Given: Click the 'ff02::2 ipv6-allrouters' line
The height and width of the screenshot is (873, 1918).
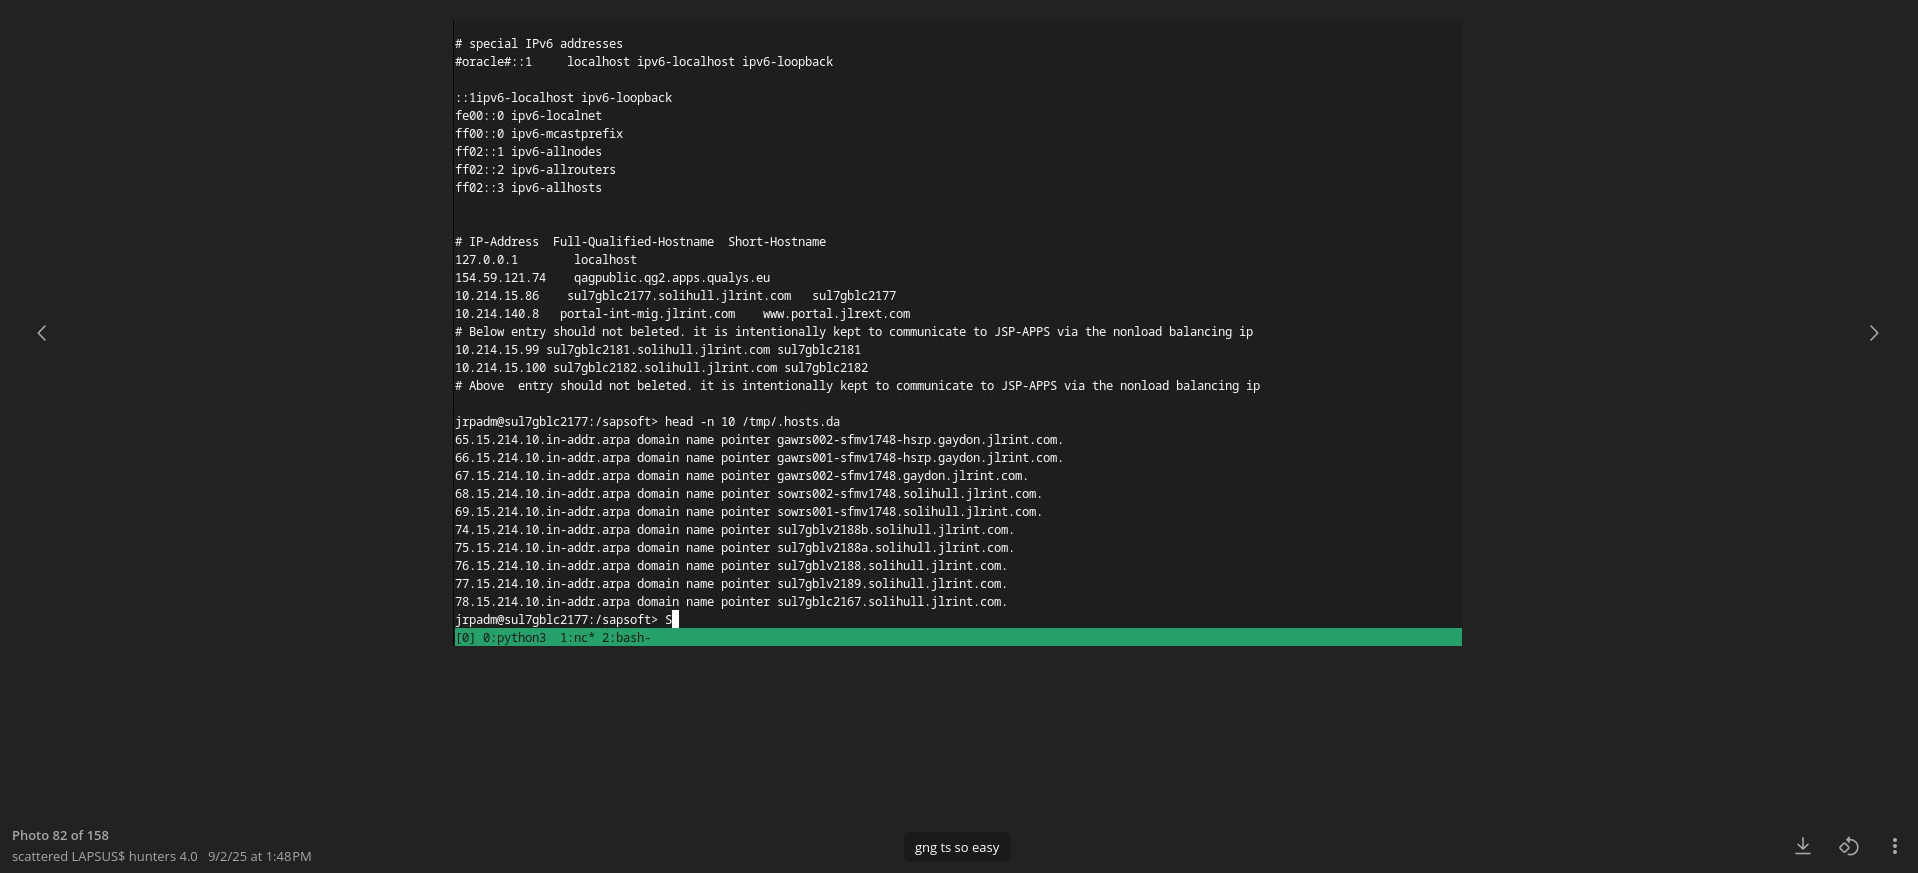Looking at the screenshot, I should pyautogui.click(x=535, y=170).
